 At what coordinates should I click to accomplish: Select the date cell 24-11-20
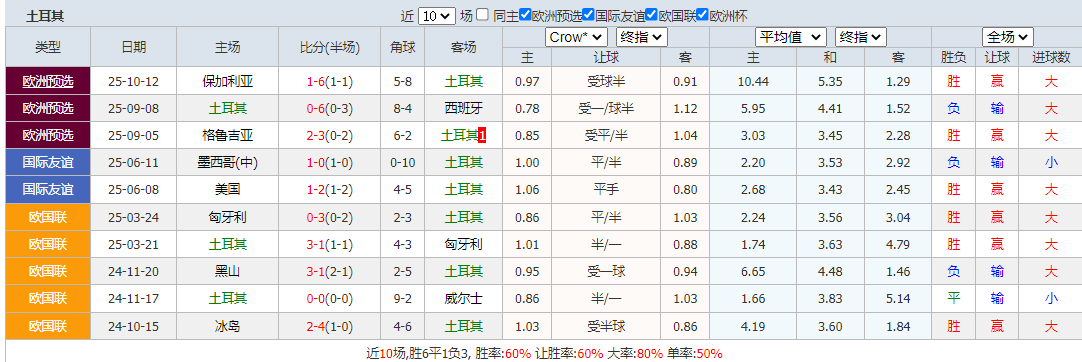tap(134, 272)
